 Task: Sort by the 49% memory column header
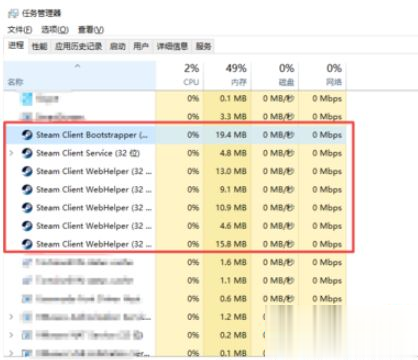[x=227, y=76]
